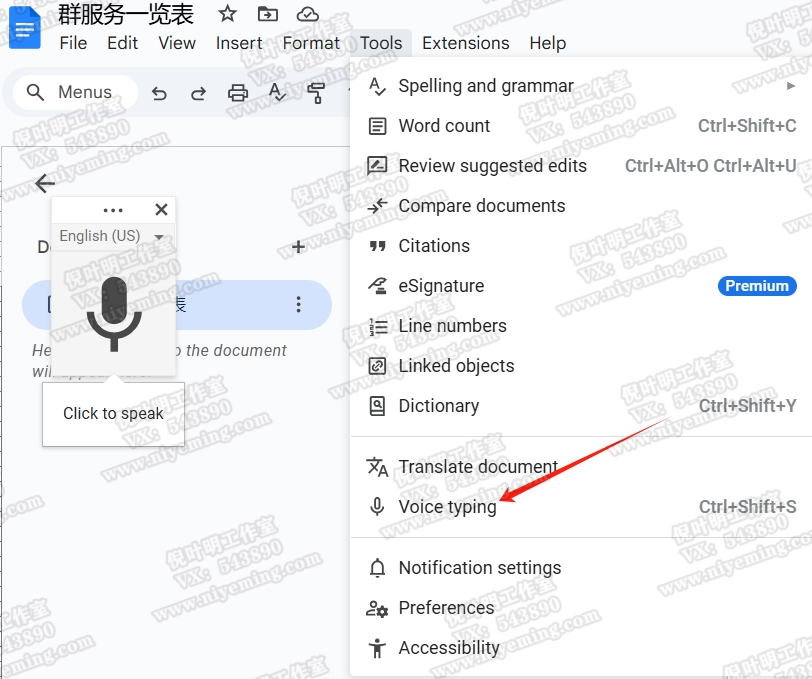Screen dimensions: 812x679
Task: Click the Translate document icon
Action: pyautogui.click(x=377, y=467)
